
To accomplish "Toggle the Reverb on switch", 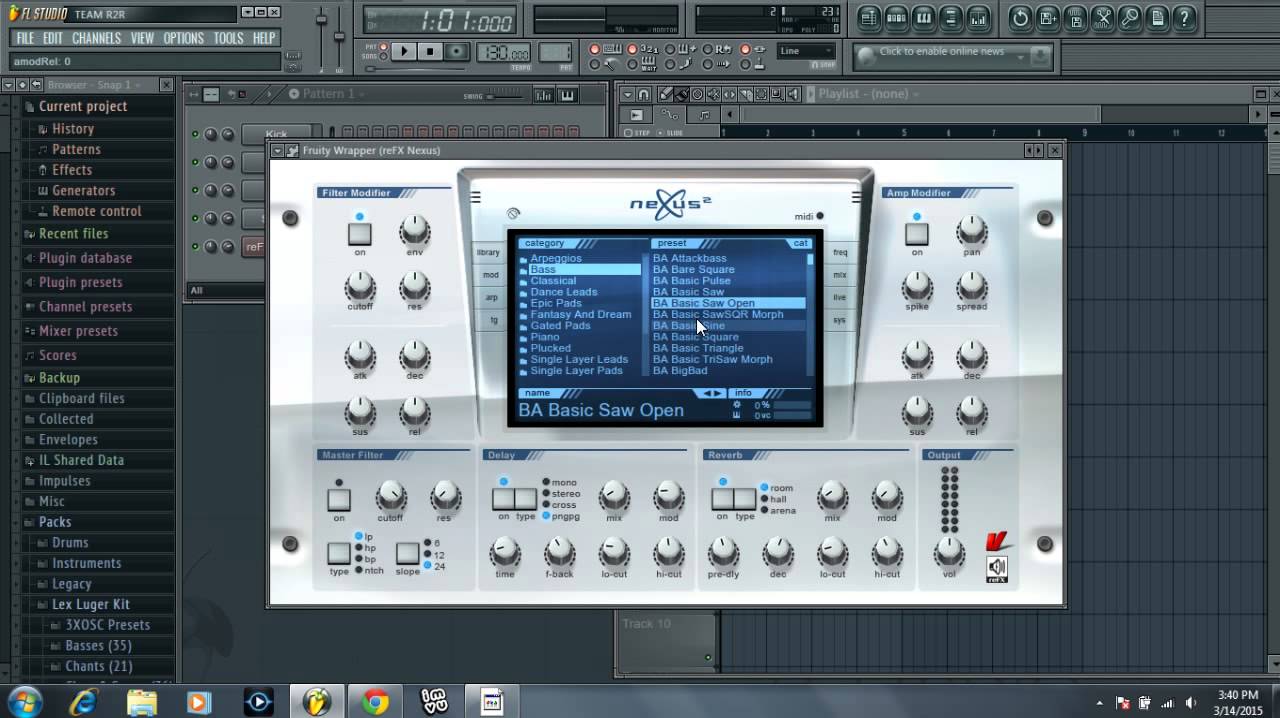I will (722, 499).
